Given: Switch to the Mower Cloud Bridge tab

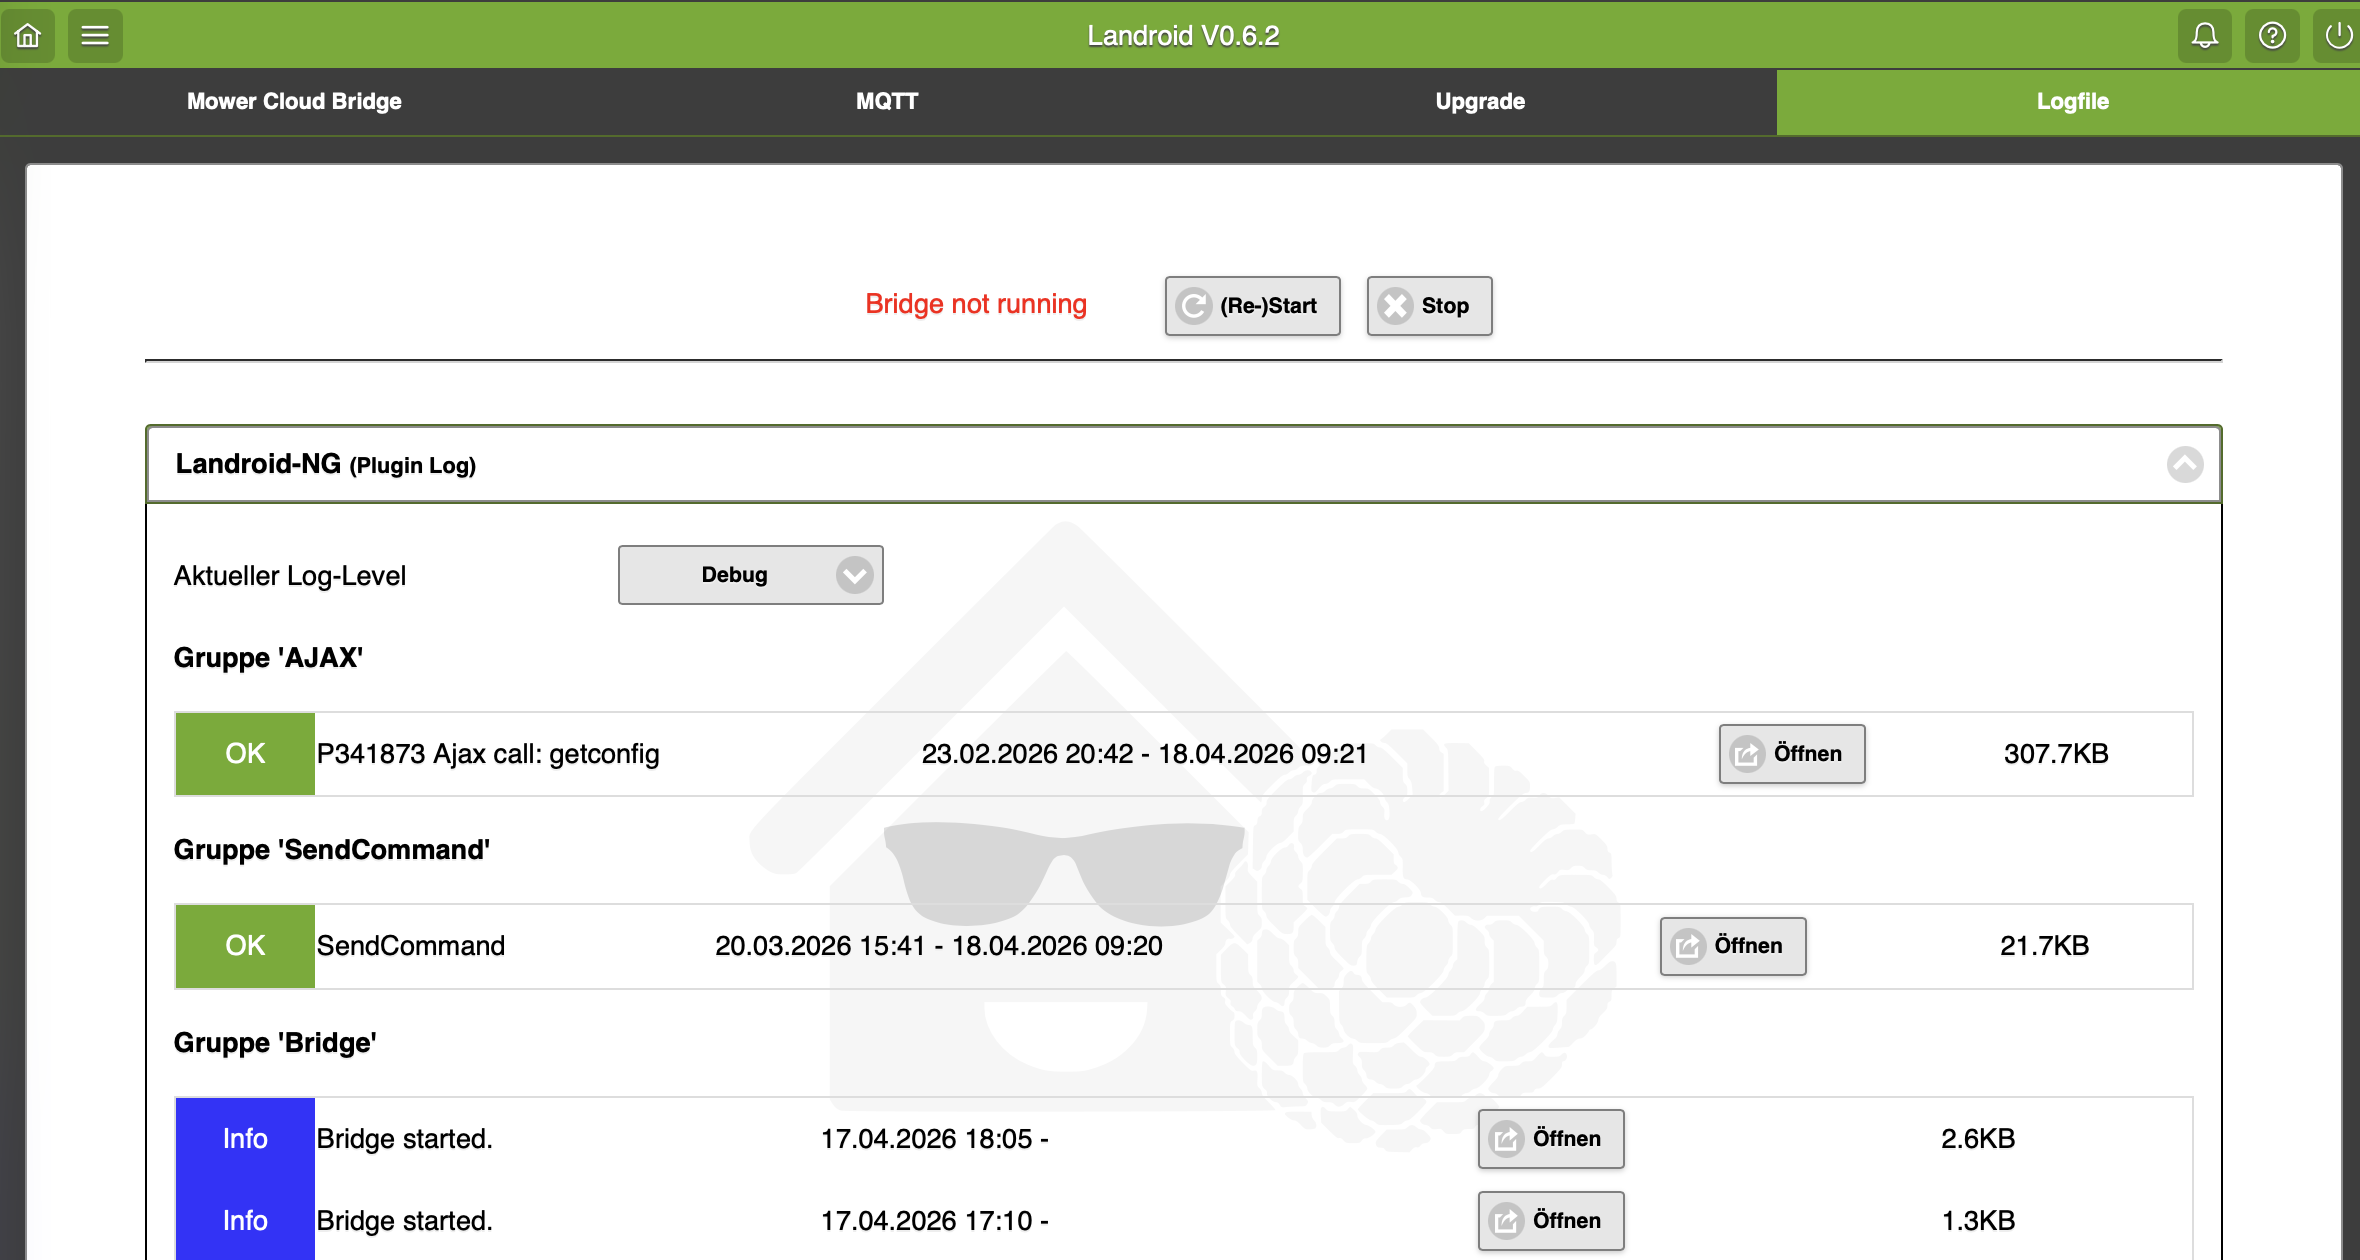Looking at the screenshot, I should [x=294, y=102].
